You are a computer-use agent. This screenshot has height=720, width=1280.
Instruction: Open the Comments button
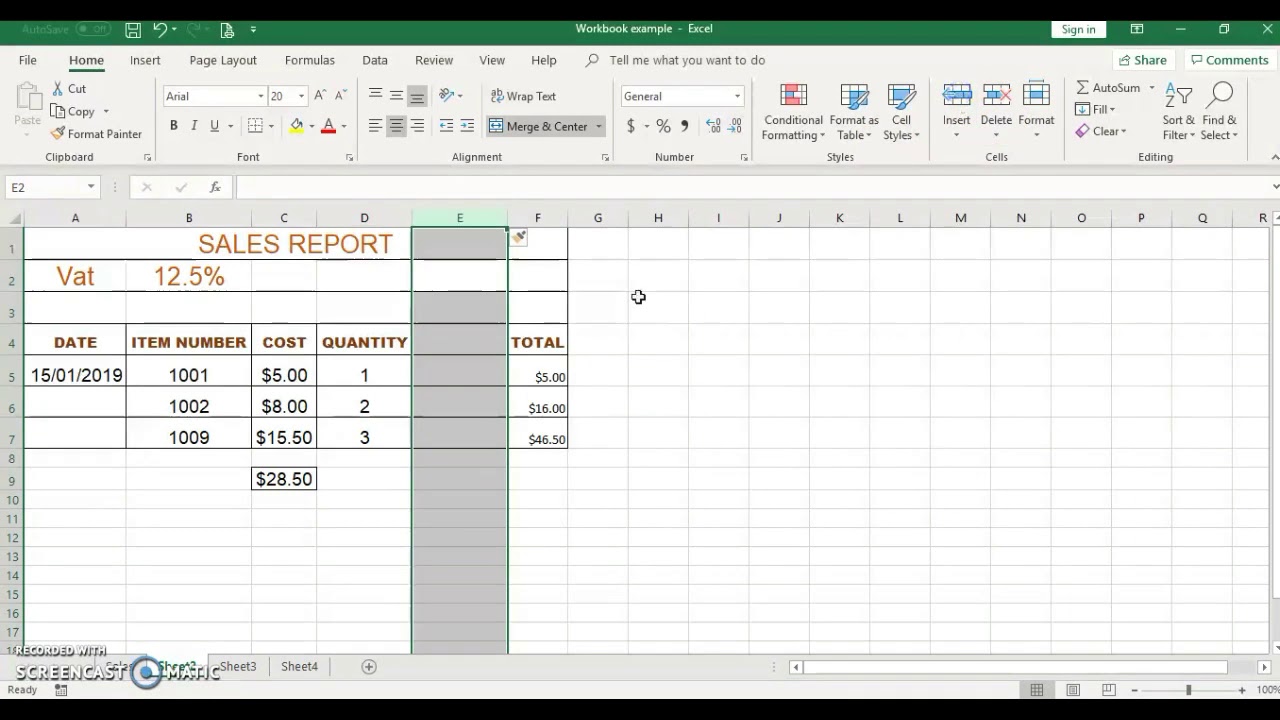pyautogui.click(x=1229, y=60)
